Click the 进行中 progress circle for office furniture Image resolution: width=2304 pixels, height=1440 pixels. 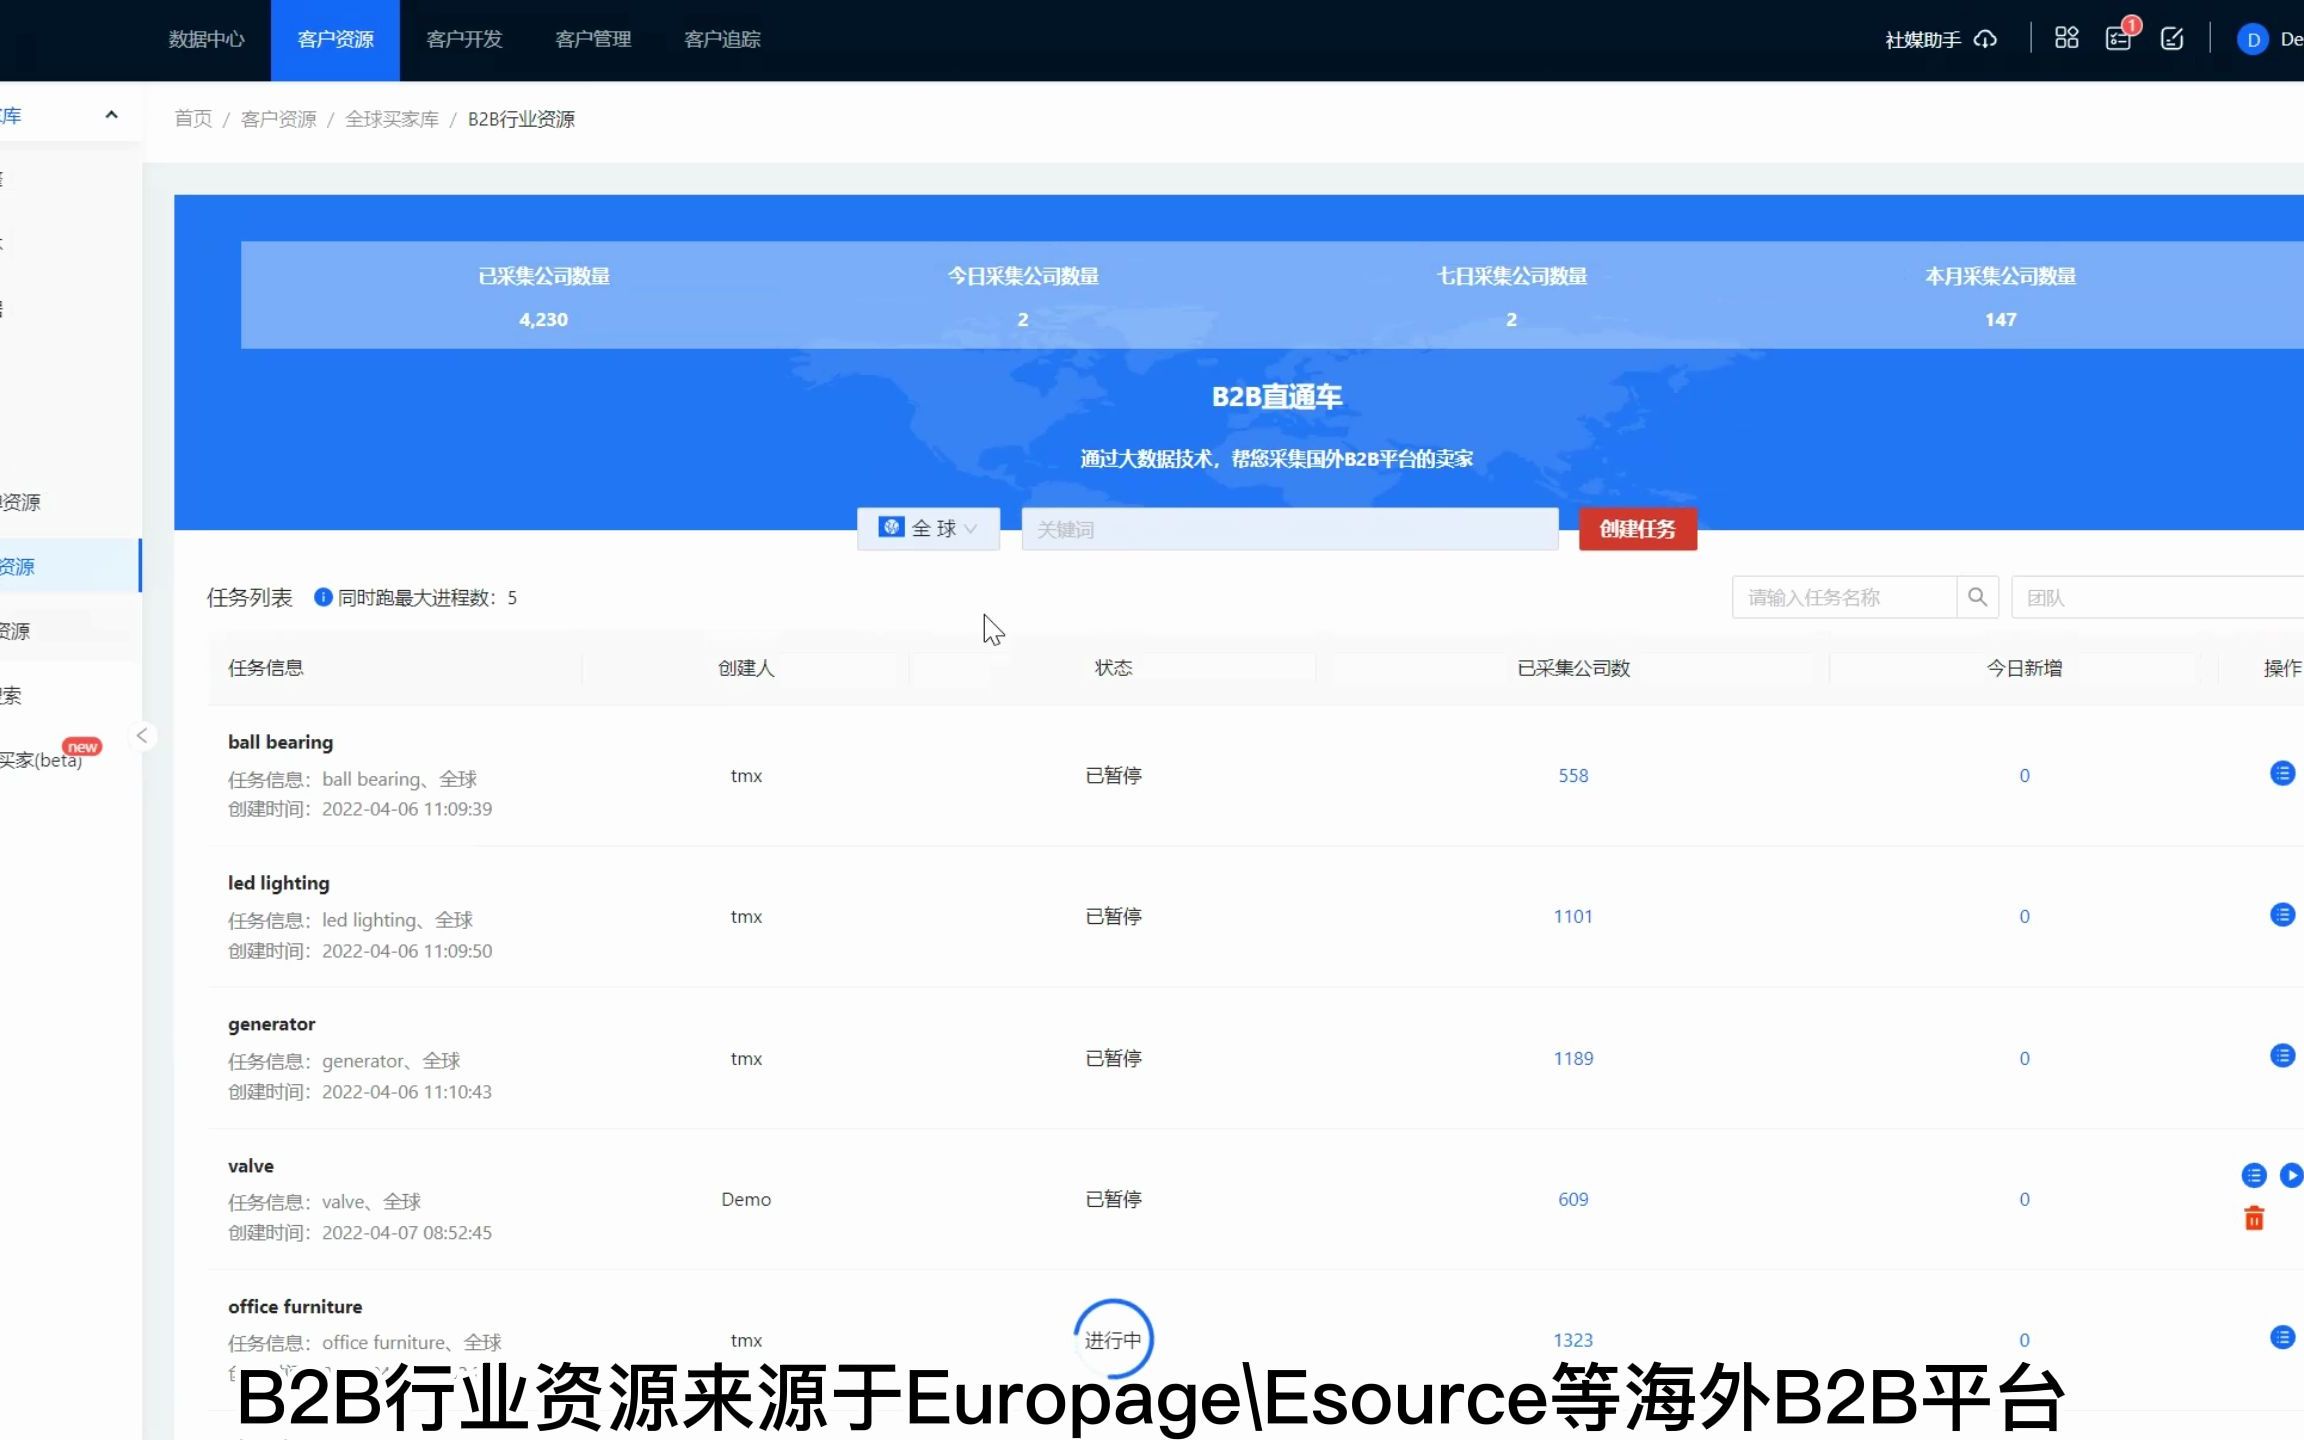click(1113, 1339)
